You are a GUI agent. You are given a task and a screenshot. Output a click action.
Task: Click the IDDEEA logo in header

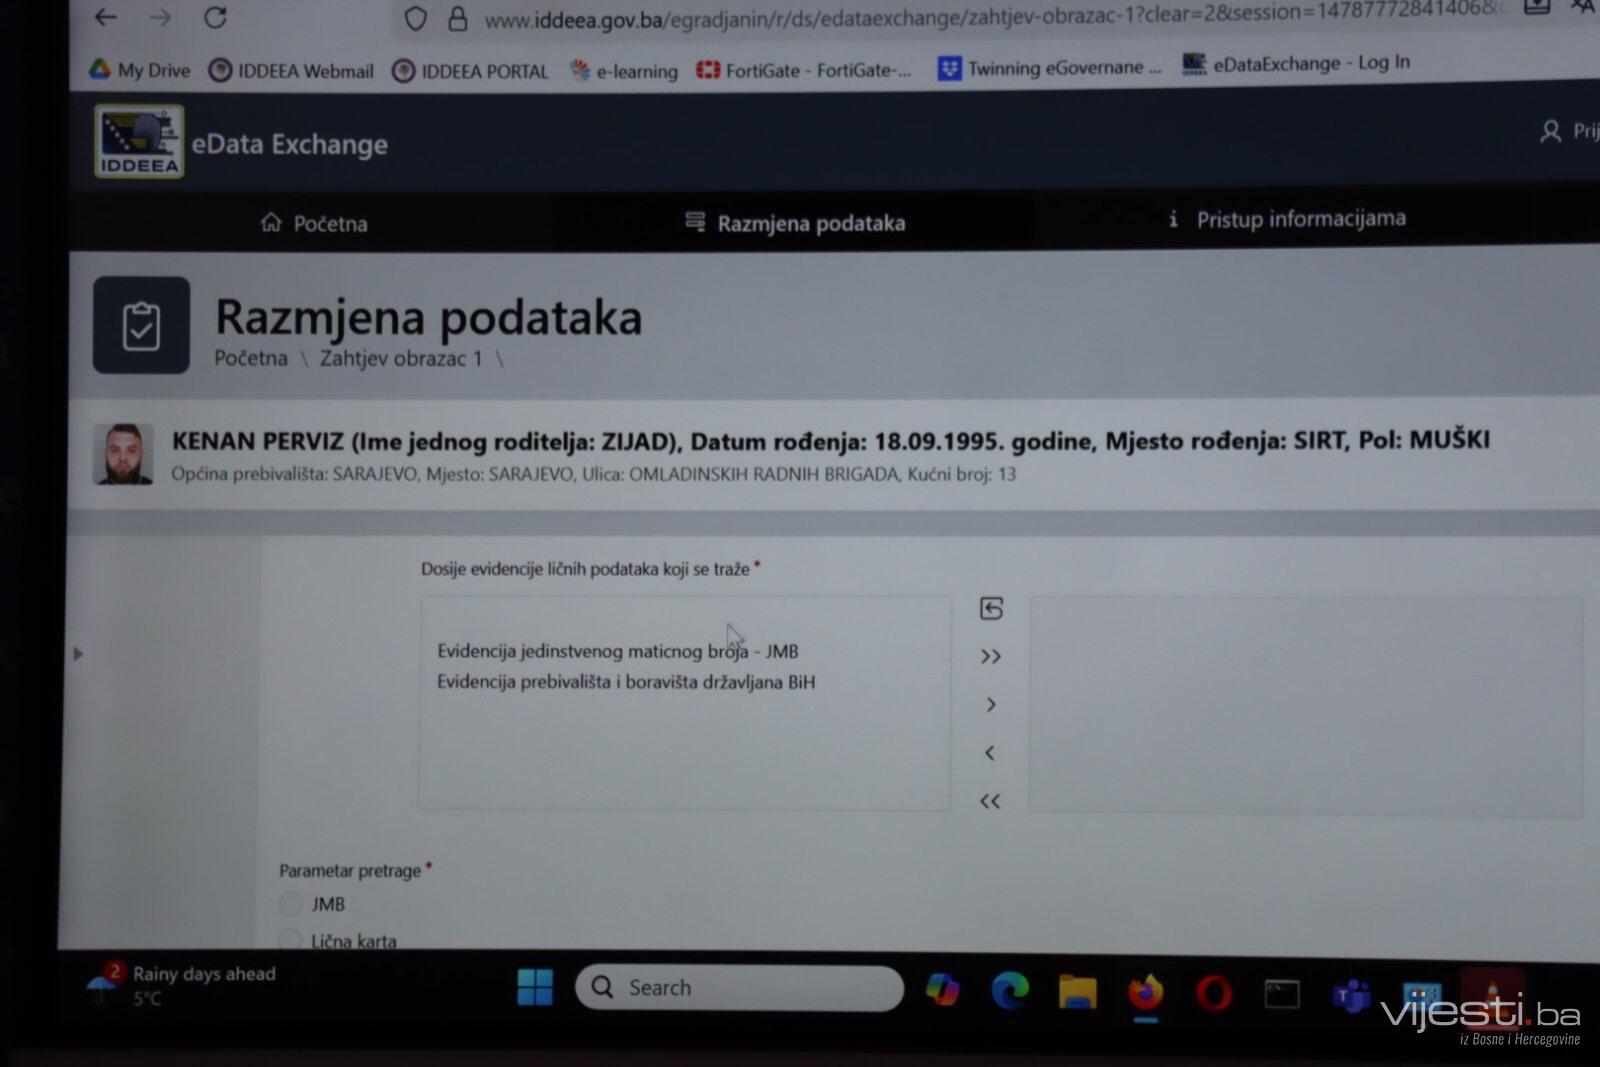(139, 141)
